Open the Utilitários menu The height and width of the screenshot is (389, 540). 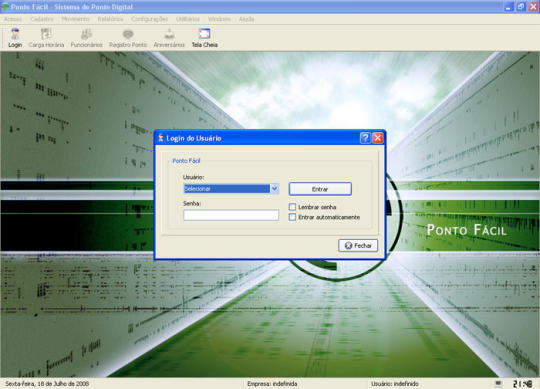coord(188,19)
